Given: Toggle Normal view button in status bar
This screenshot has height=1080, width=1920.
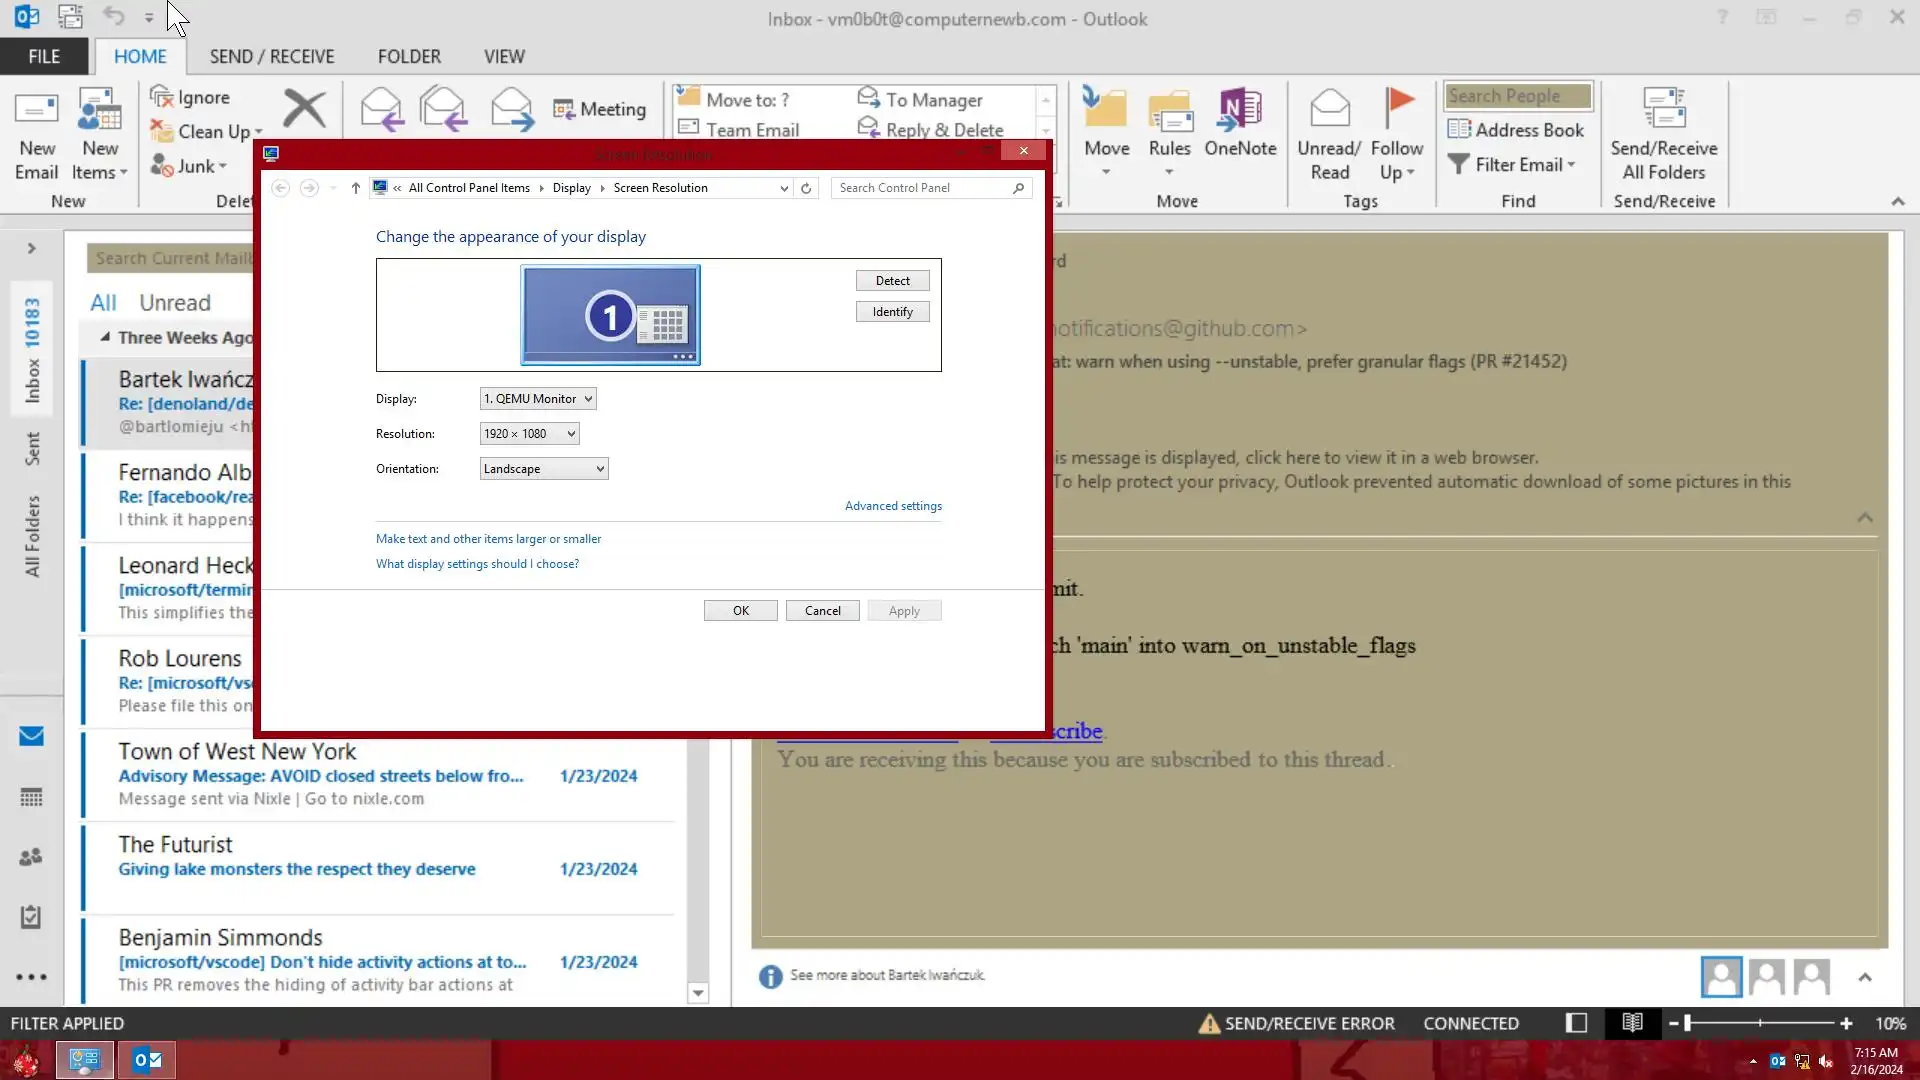Looking at the screenshot, I should (x=1576, y=1023).
